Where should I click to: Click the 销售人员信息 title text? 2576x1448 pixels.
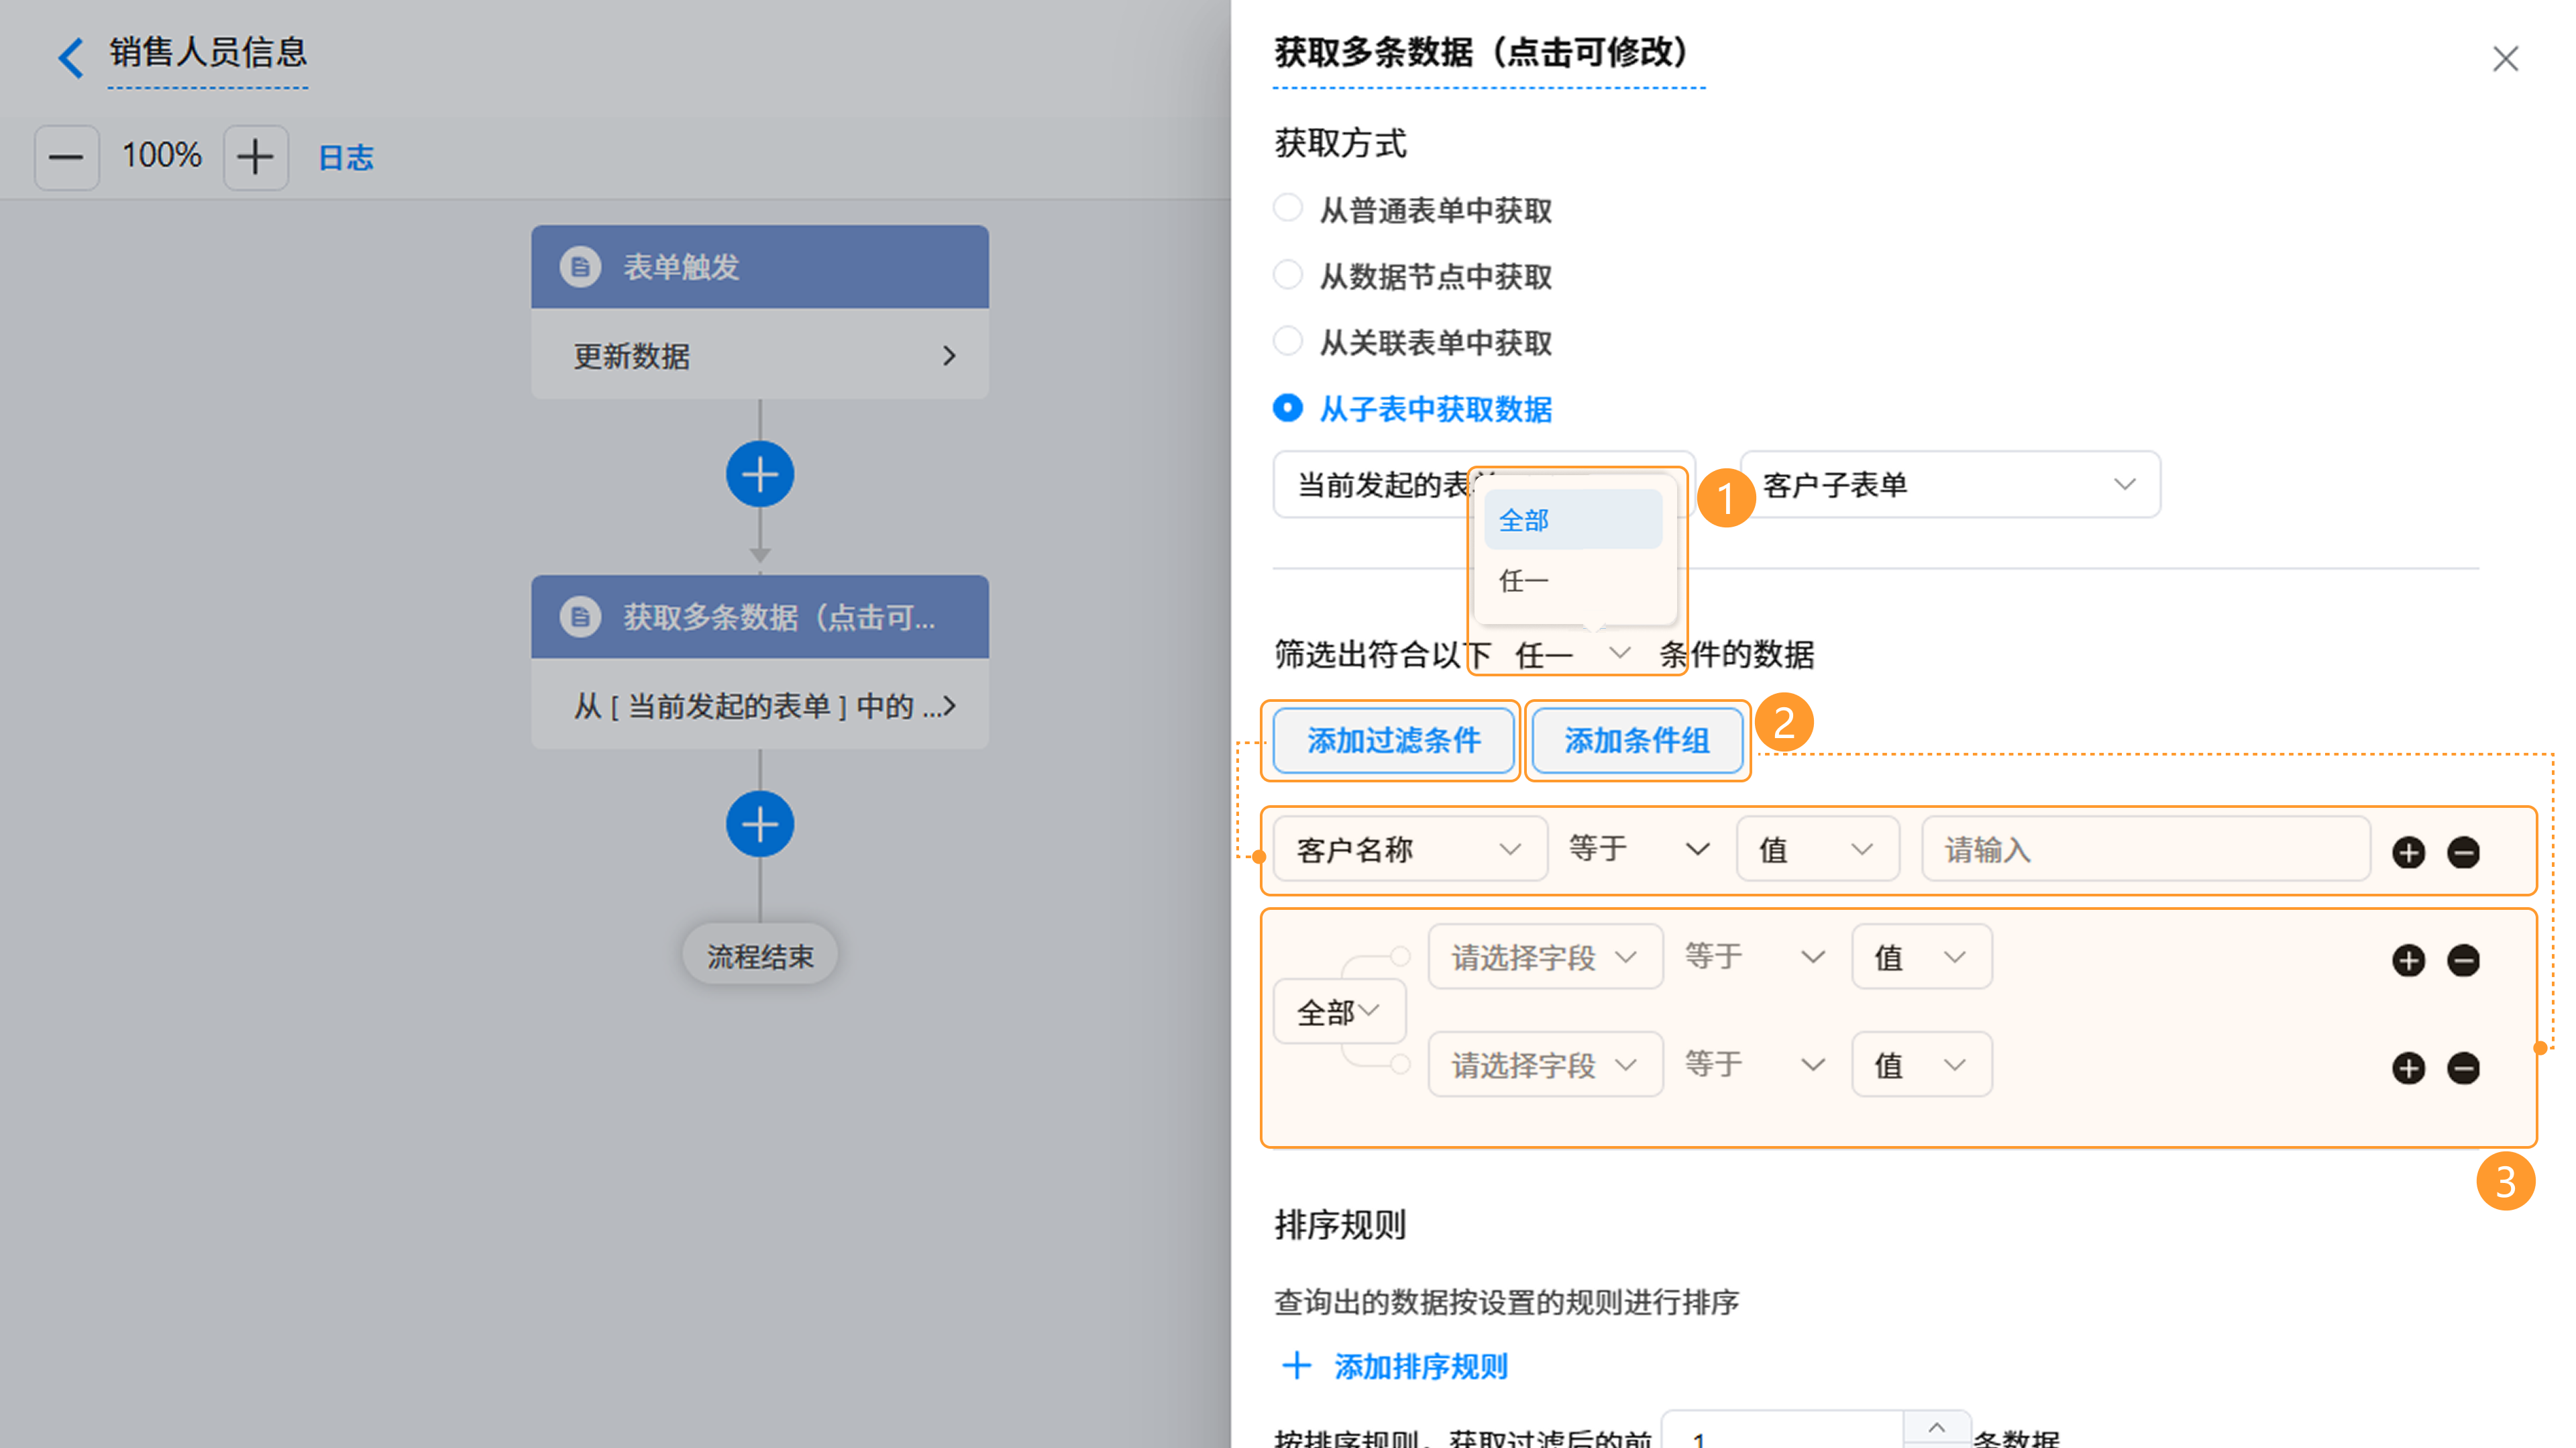208,52
